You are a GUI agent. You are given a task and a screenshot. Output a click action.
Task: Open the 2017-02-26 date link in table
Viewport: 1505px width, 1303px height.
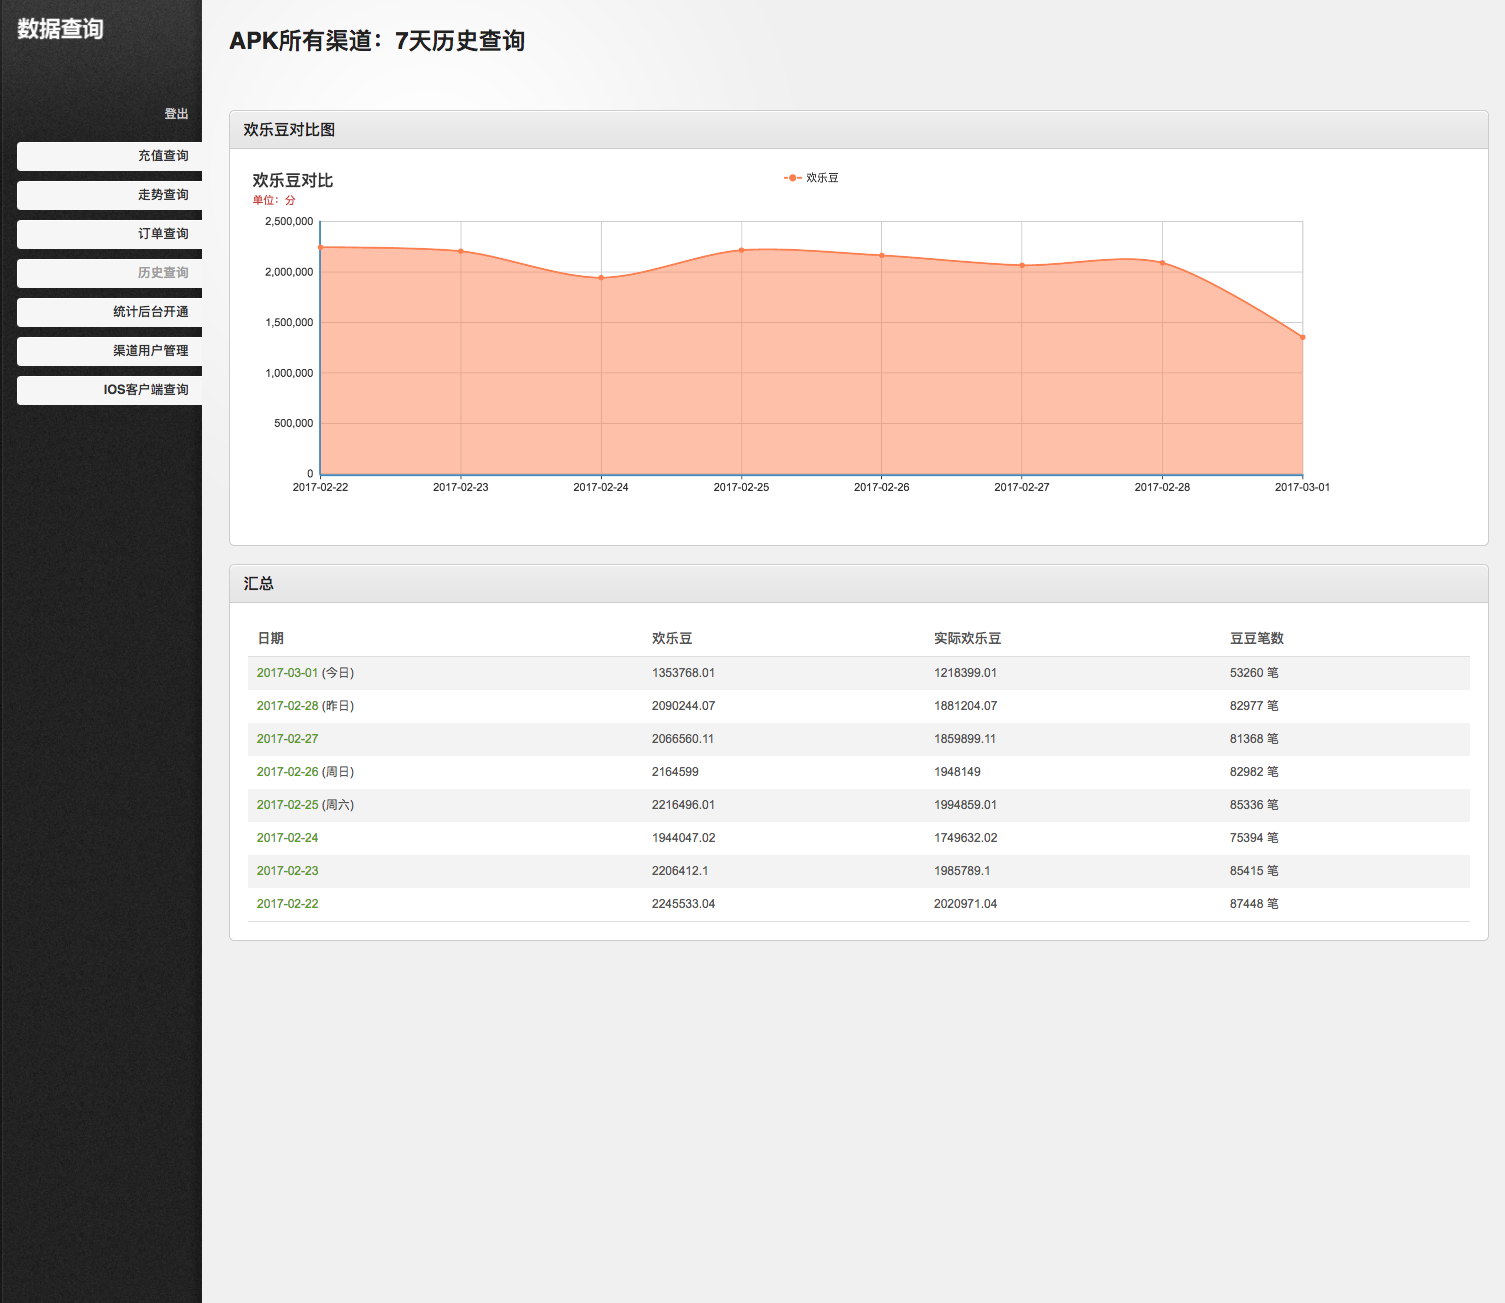[x=287, y=772]
